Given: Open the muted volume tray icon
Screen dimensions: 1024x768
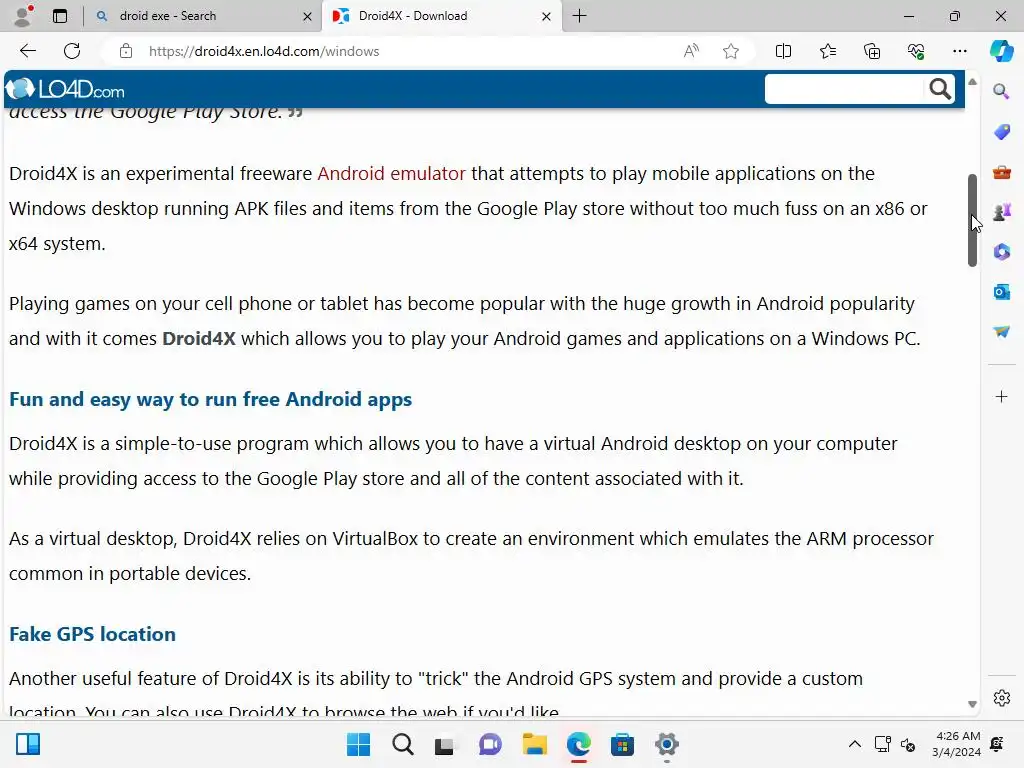Looking at the screenshot, I should click(x=908, y=744).
